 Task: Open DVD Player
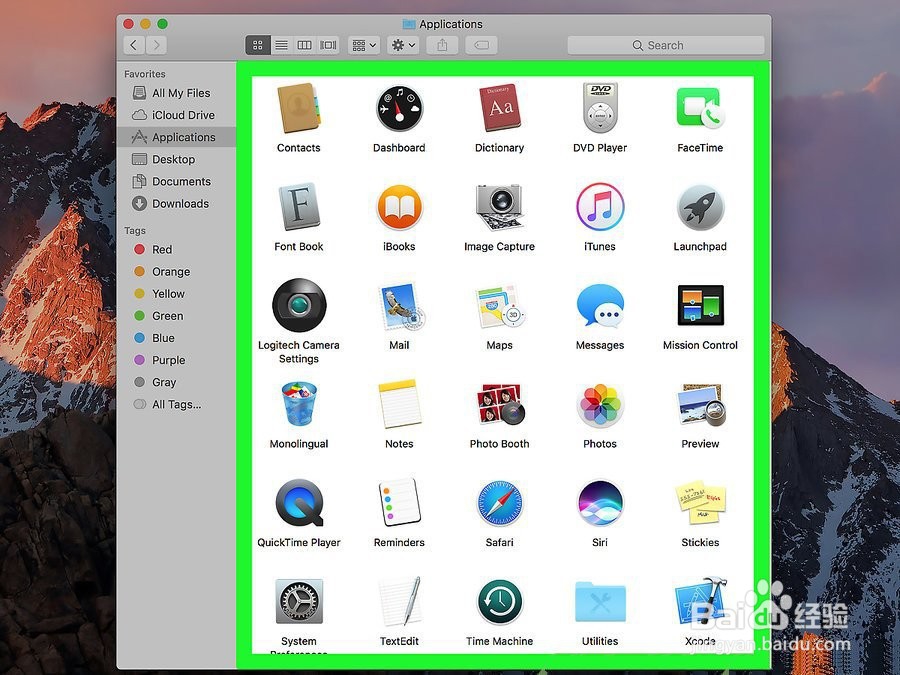(600, 108)
